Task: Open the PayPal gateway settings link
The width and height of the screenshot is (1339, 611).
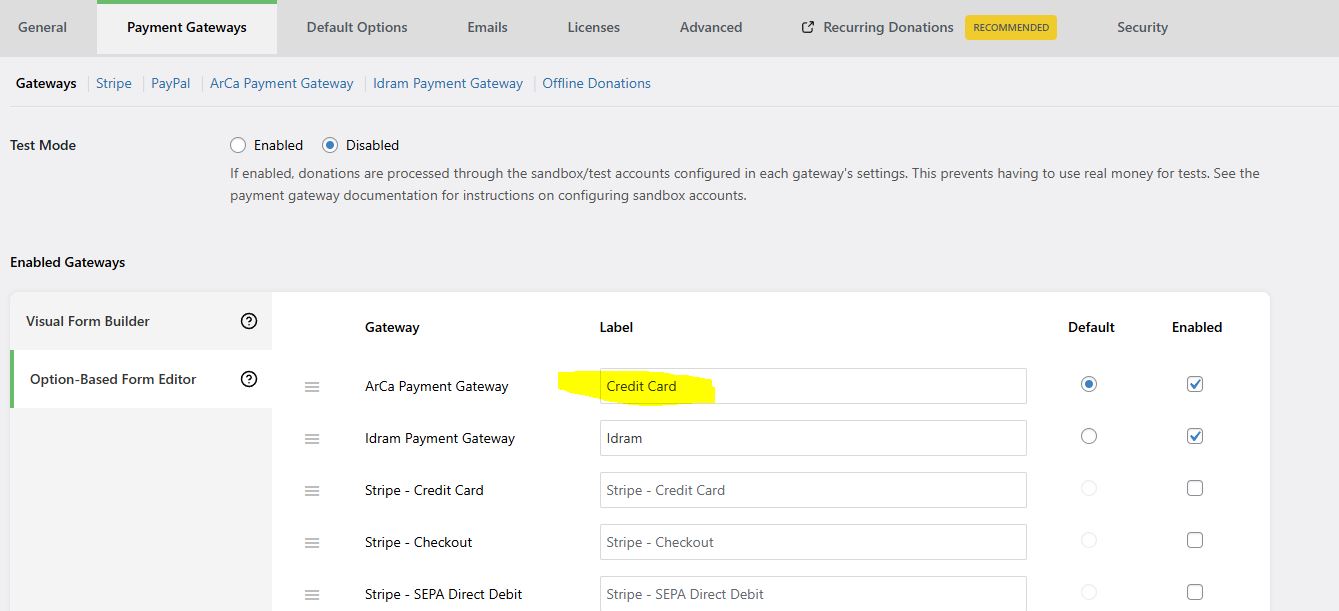Action: coord(170,83)
